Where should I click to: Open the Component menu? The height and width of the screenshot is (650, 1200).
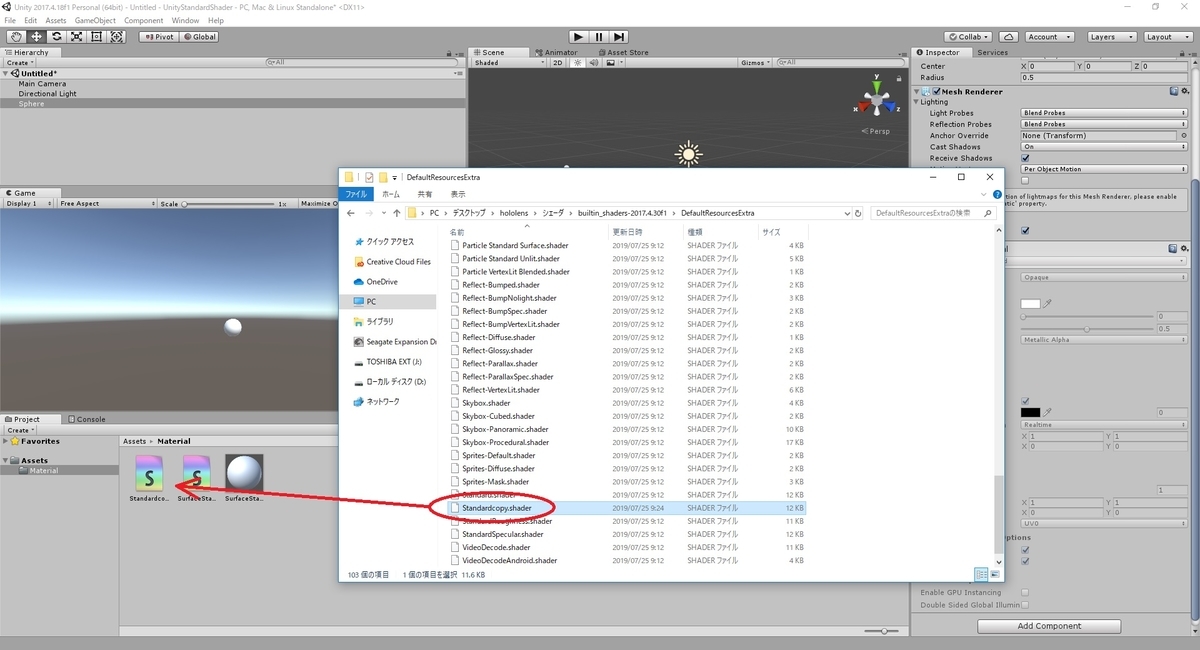coord(144,20)
